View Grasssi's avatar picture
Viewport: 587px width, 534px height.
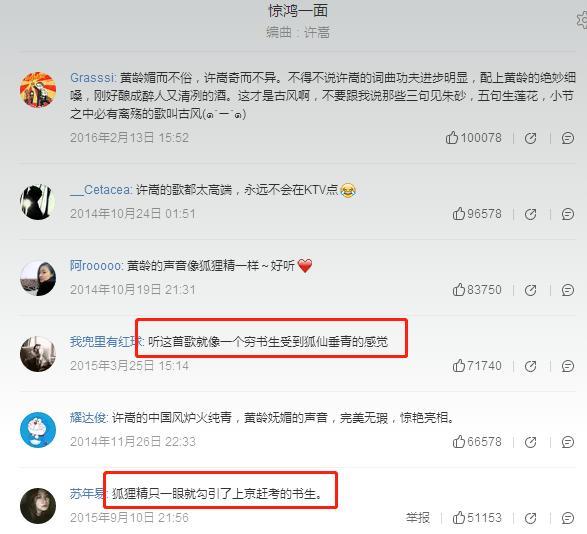tap(38, 90)
